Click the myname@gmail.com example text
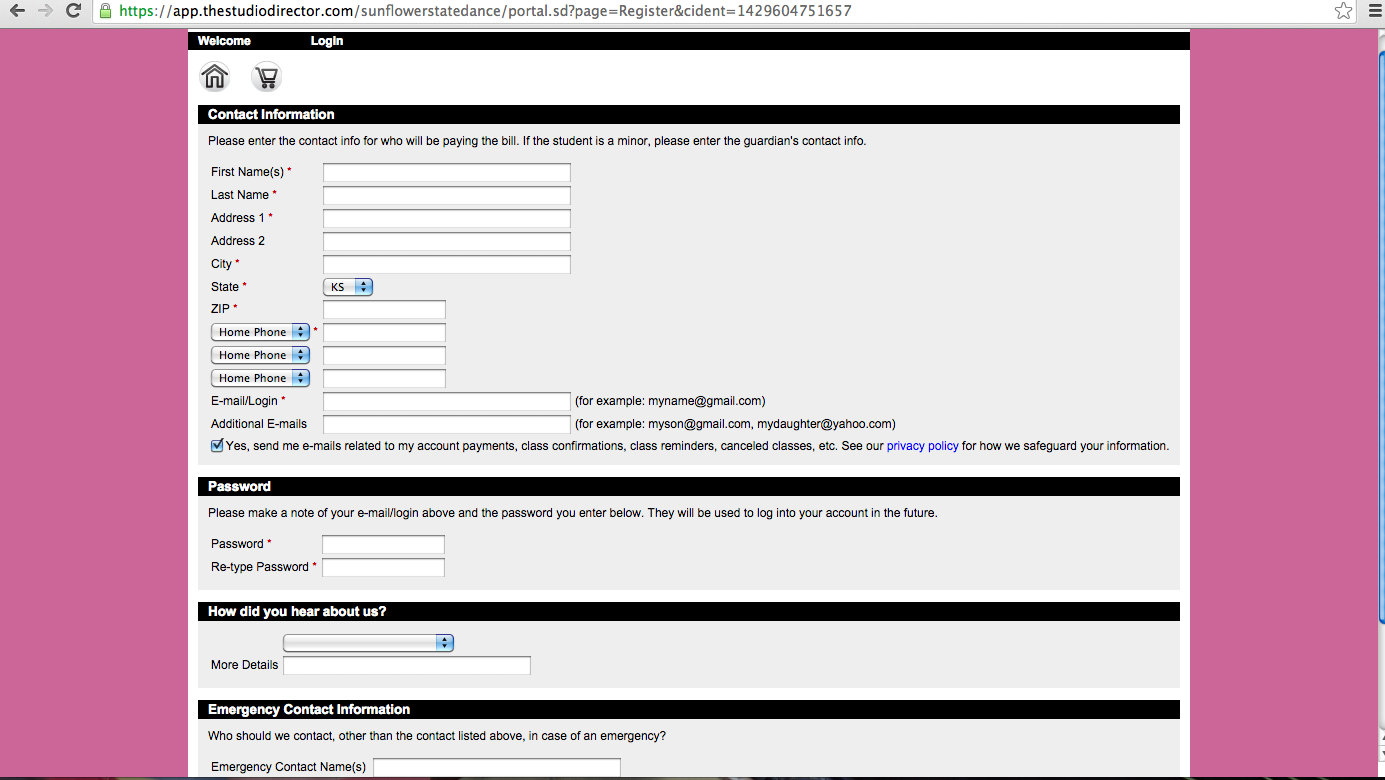 [x=670, y=401]
